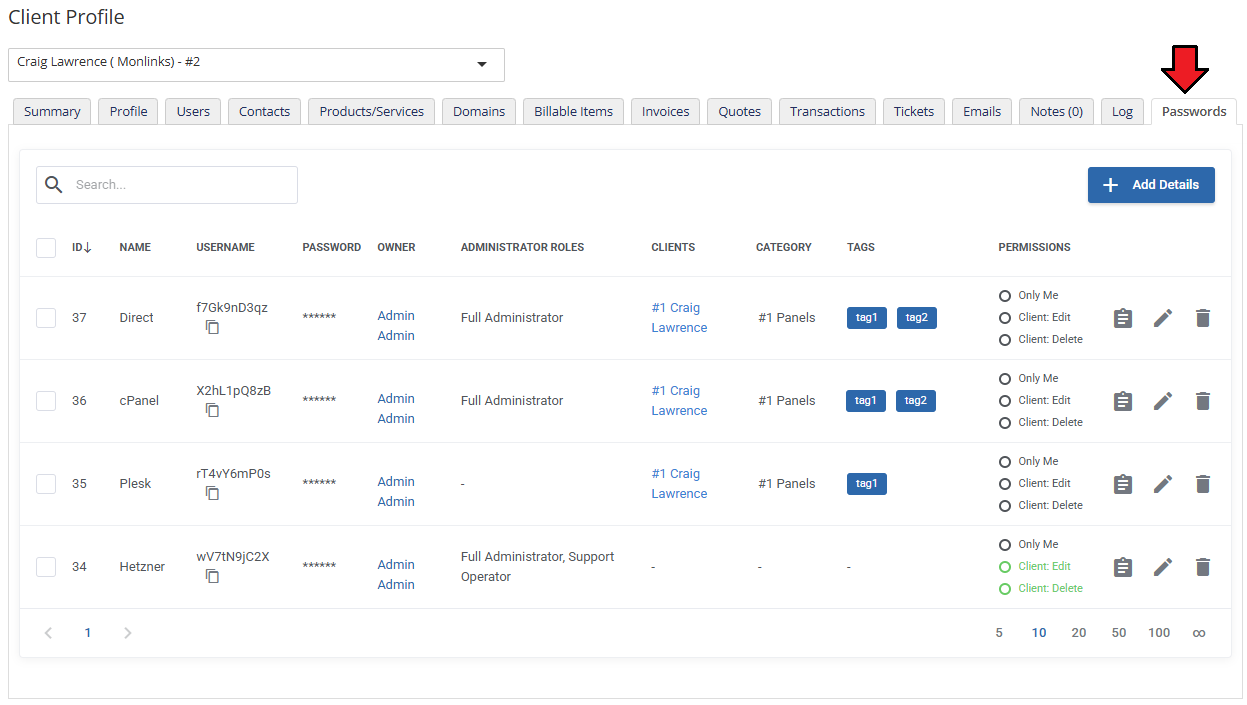Screen dimensions: 1247x705
Task: Open the Billable Items tab
Action: pyautogui.click(x=573, y=112)
